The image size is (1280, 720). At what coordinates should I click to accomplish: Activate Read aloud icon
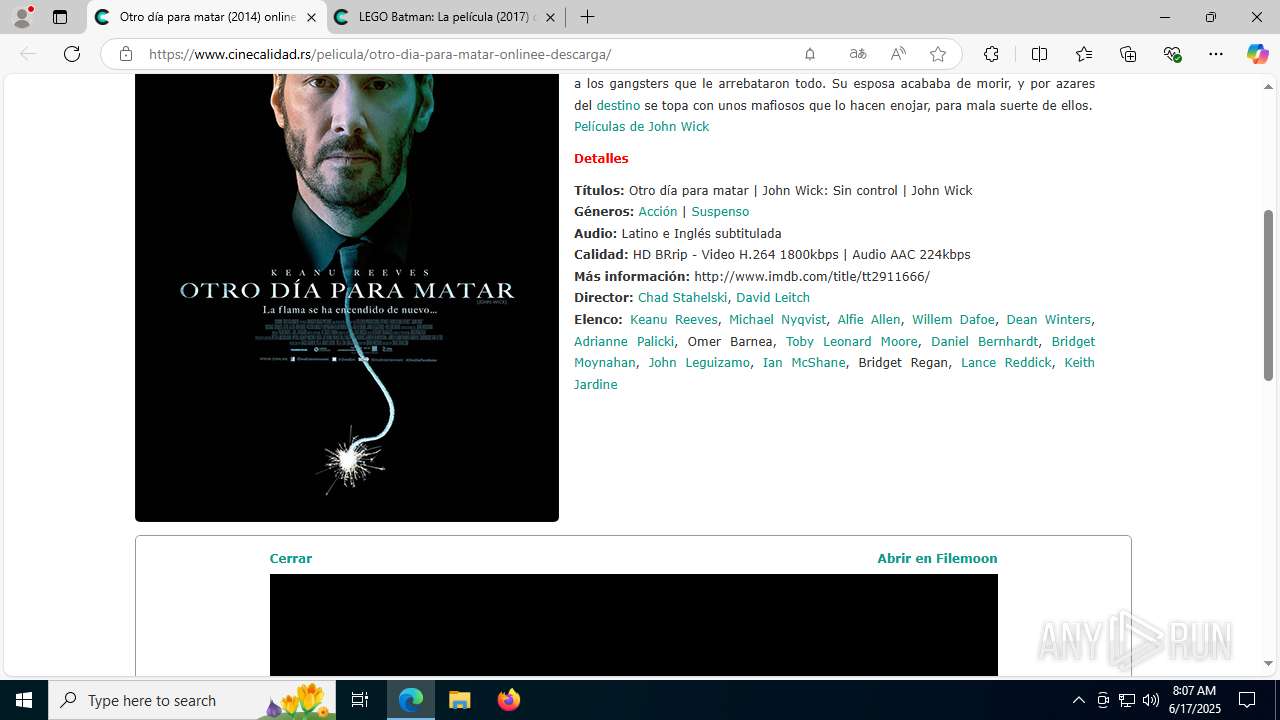click(x=898, y=54)
